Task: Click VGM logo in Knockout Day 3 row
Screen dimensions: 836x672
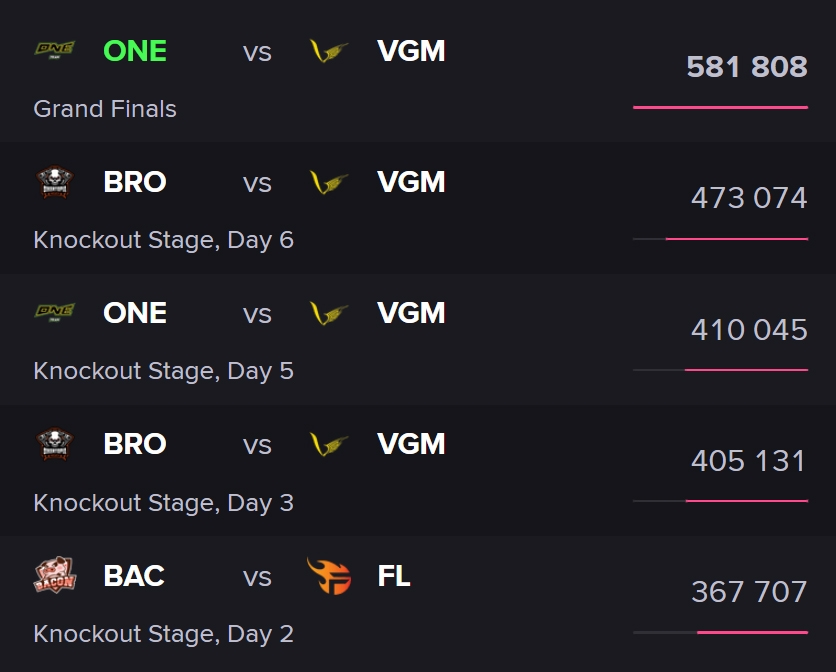Action: (329, 444)
